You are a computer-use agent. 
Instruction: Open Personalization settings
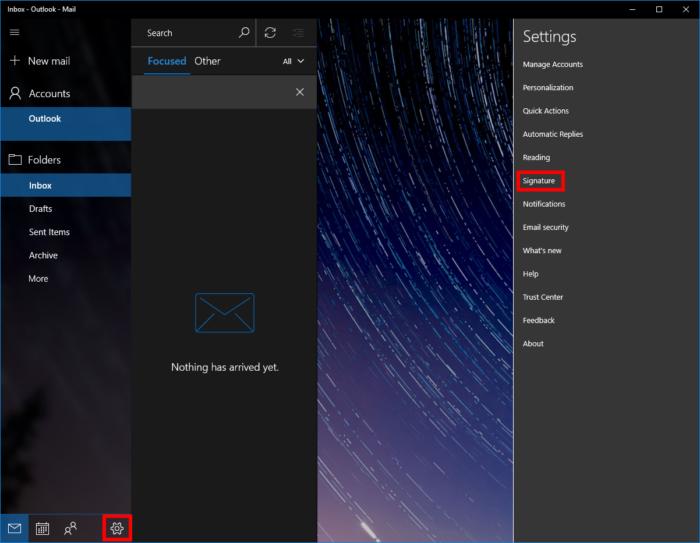coord(548,88)
